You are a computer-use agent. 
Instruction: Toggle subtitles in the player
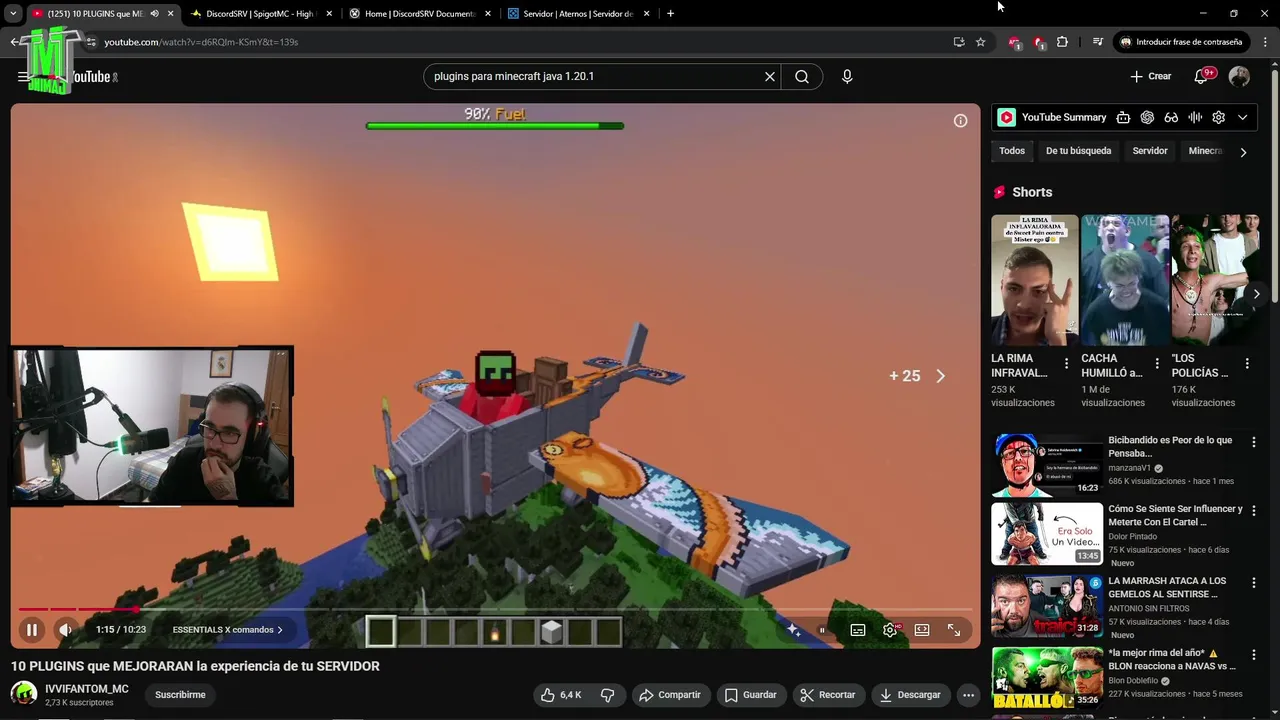tap(857, 630)
